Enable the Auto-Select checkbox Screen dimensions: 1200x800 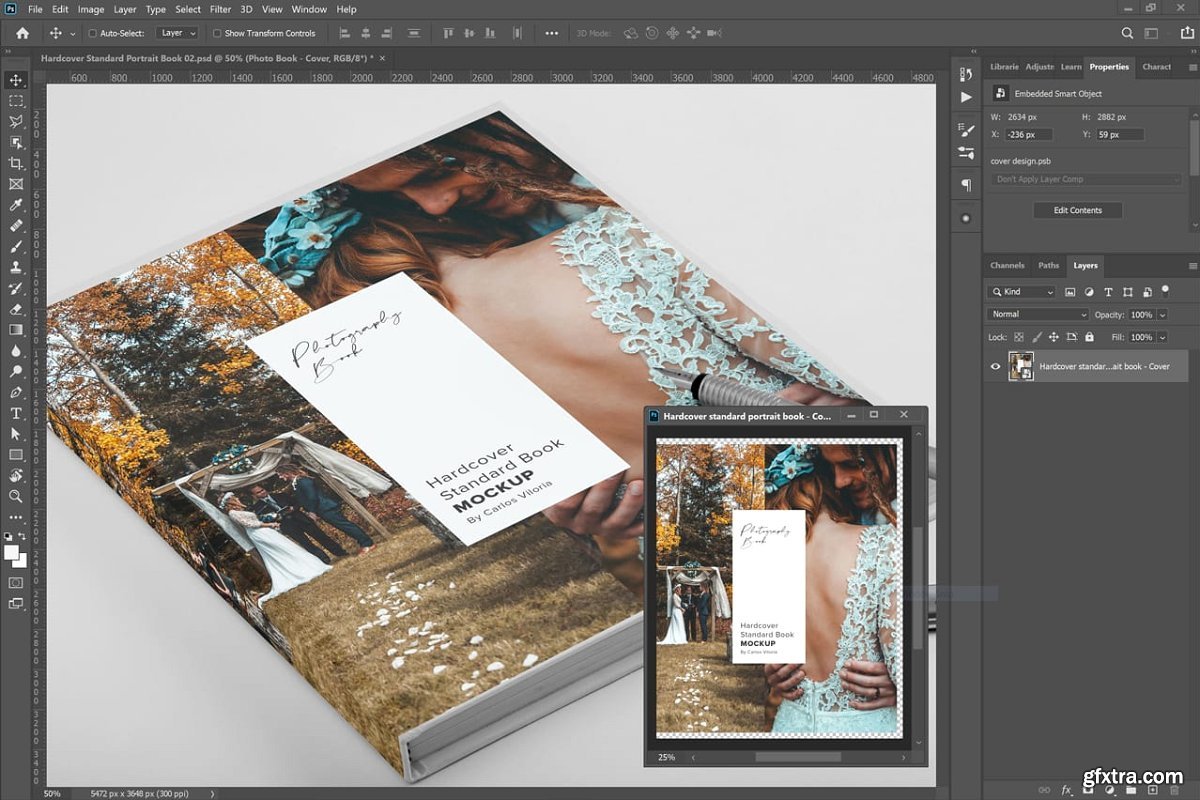pos(93,33)
